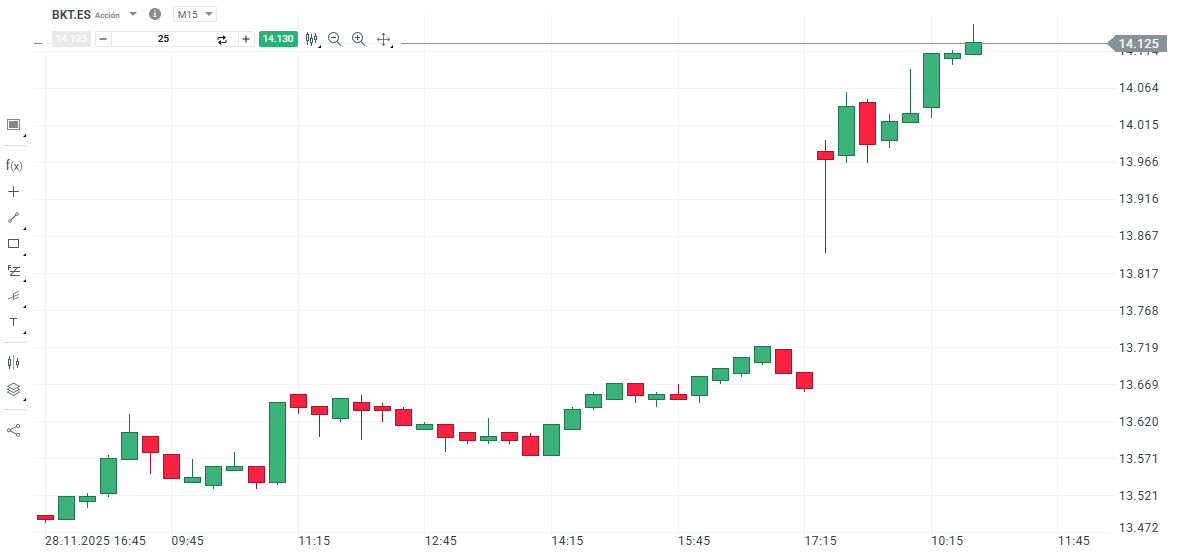Decrease the volume with minus button
The height and width of the screenshot is (557, 1177).
102,39
